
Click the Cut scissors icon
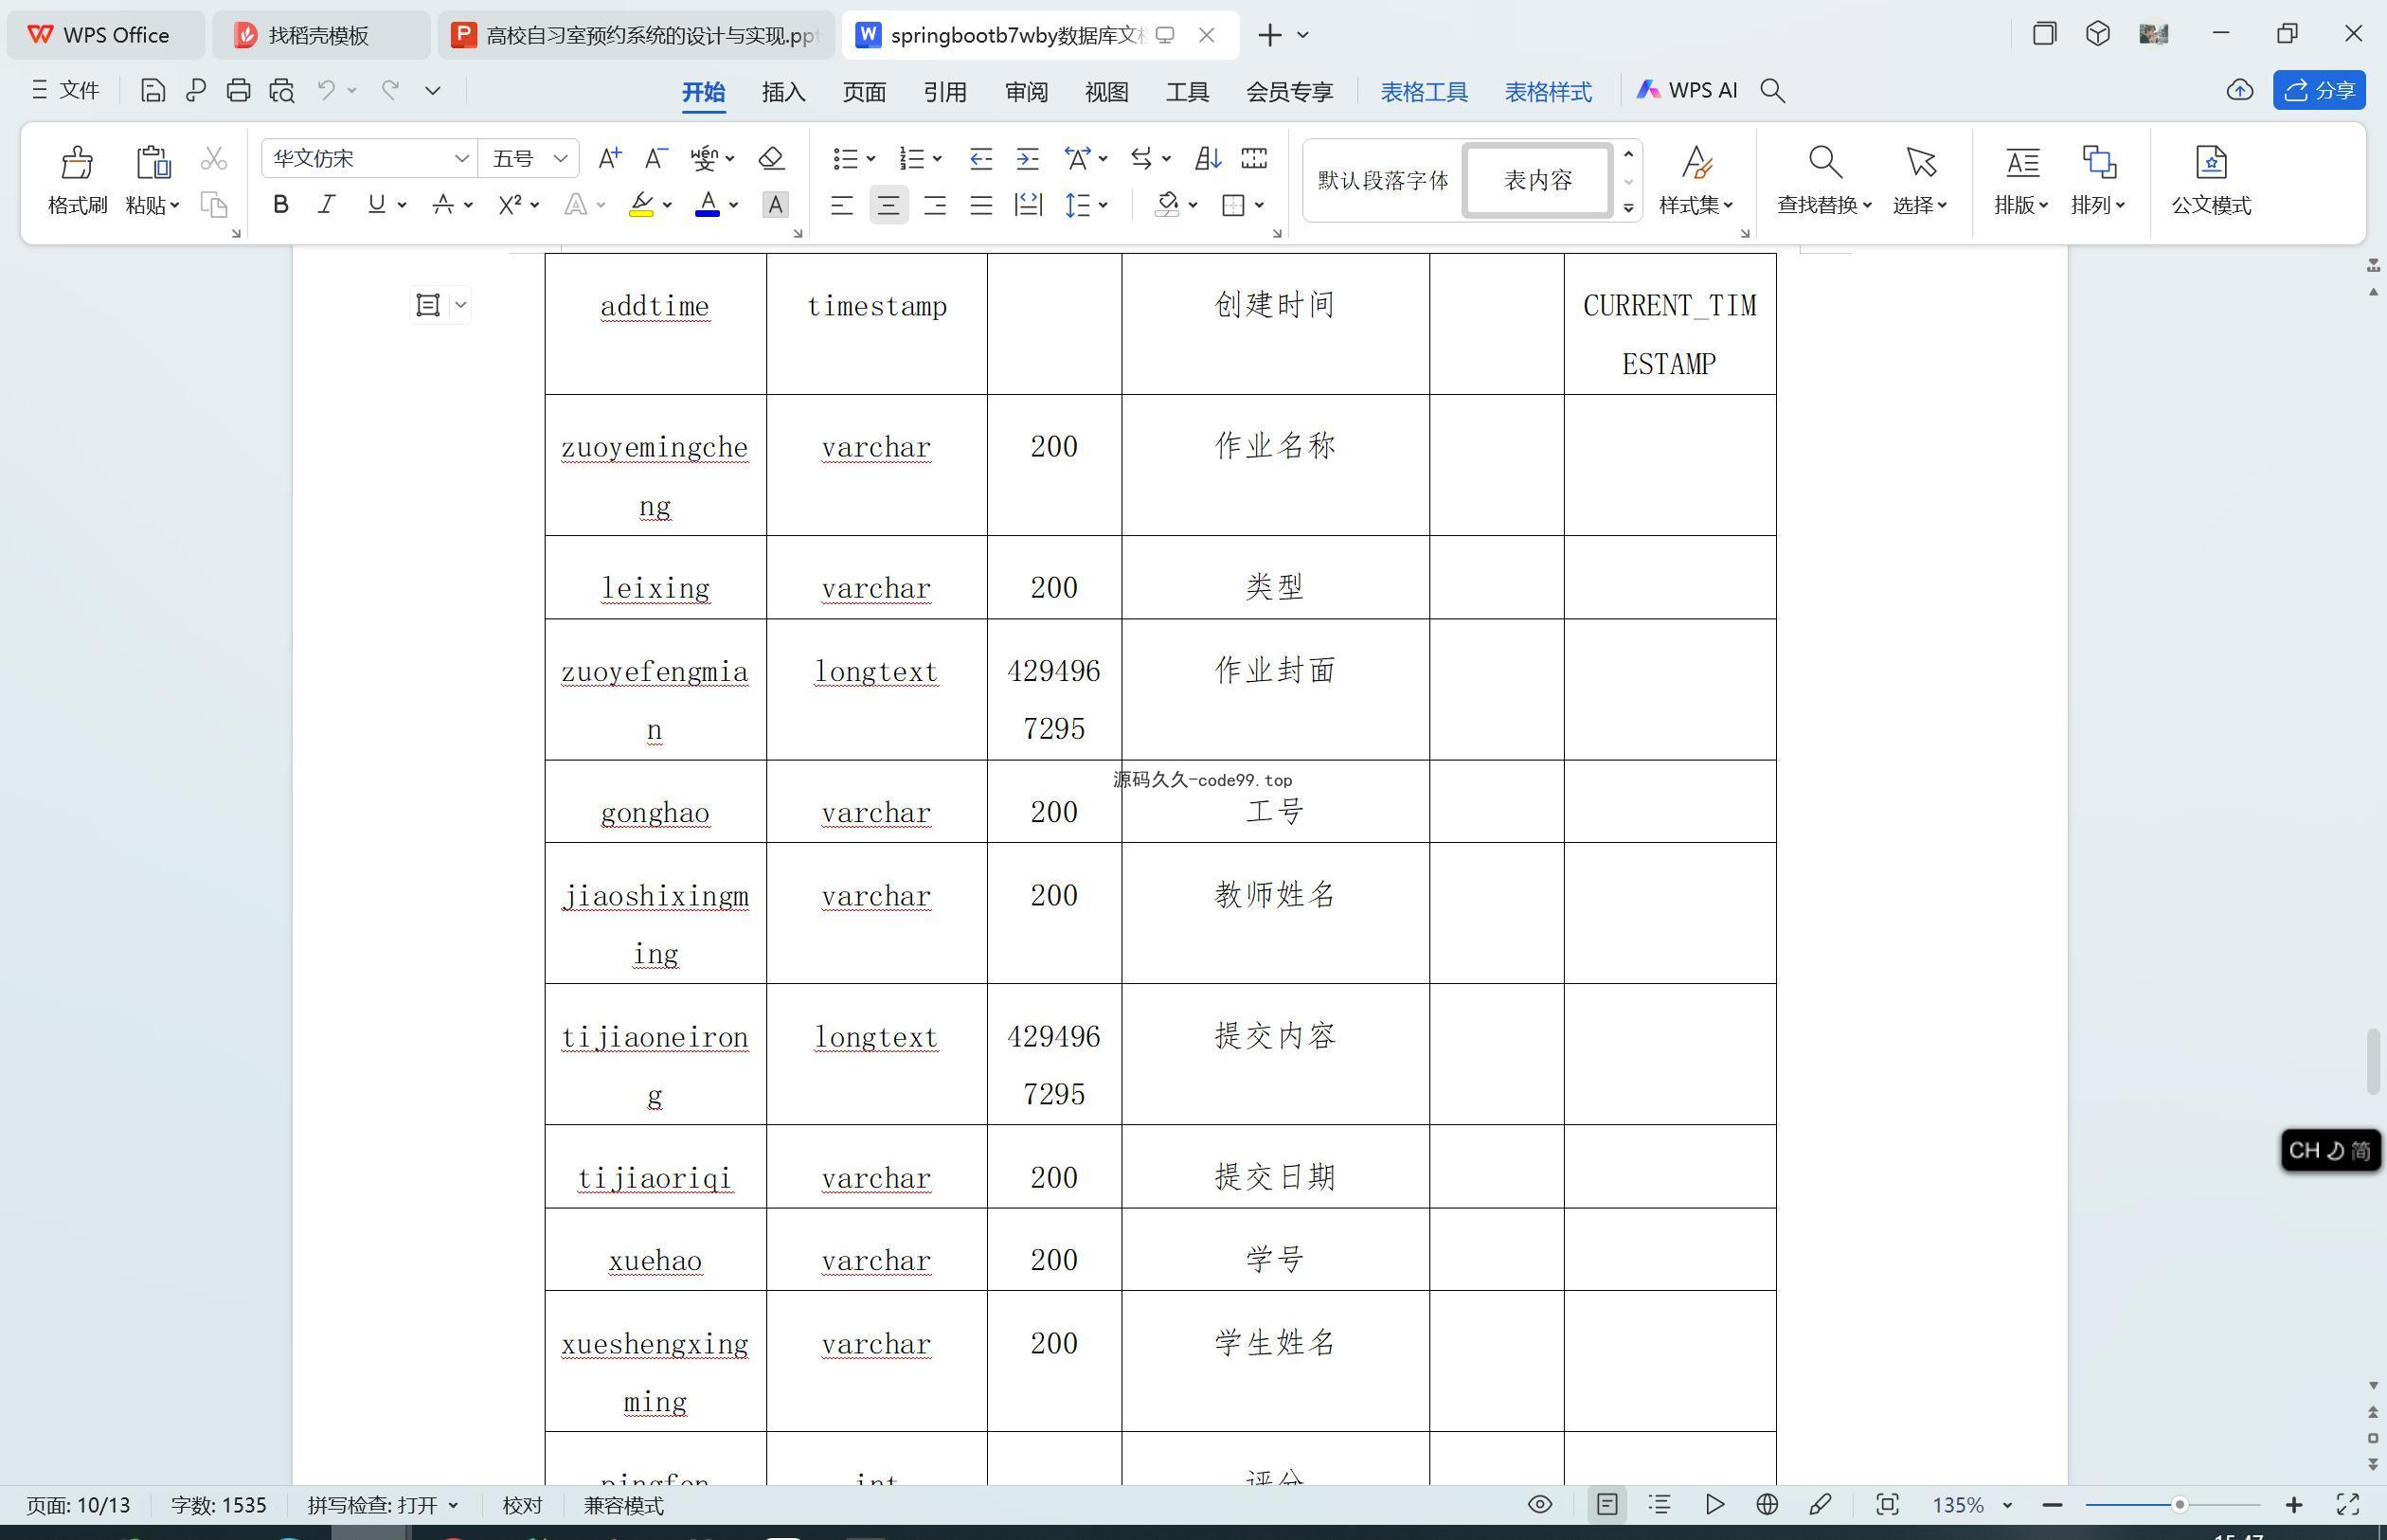214,158
